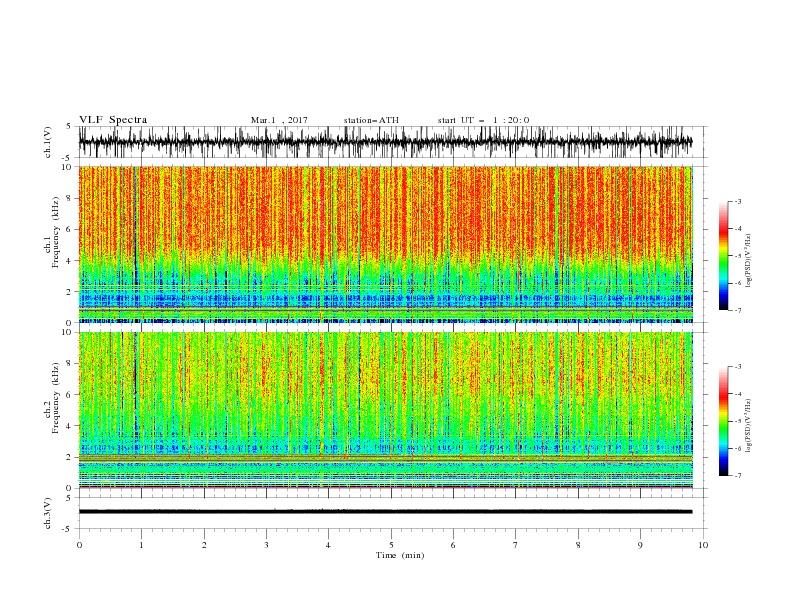Click the "-5" tick on ch.1(V) axis
The width and height of the screenshot is (792, 612).
click(x=67, y=158)
